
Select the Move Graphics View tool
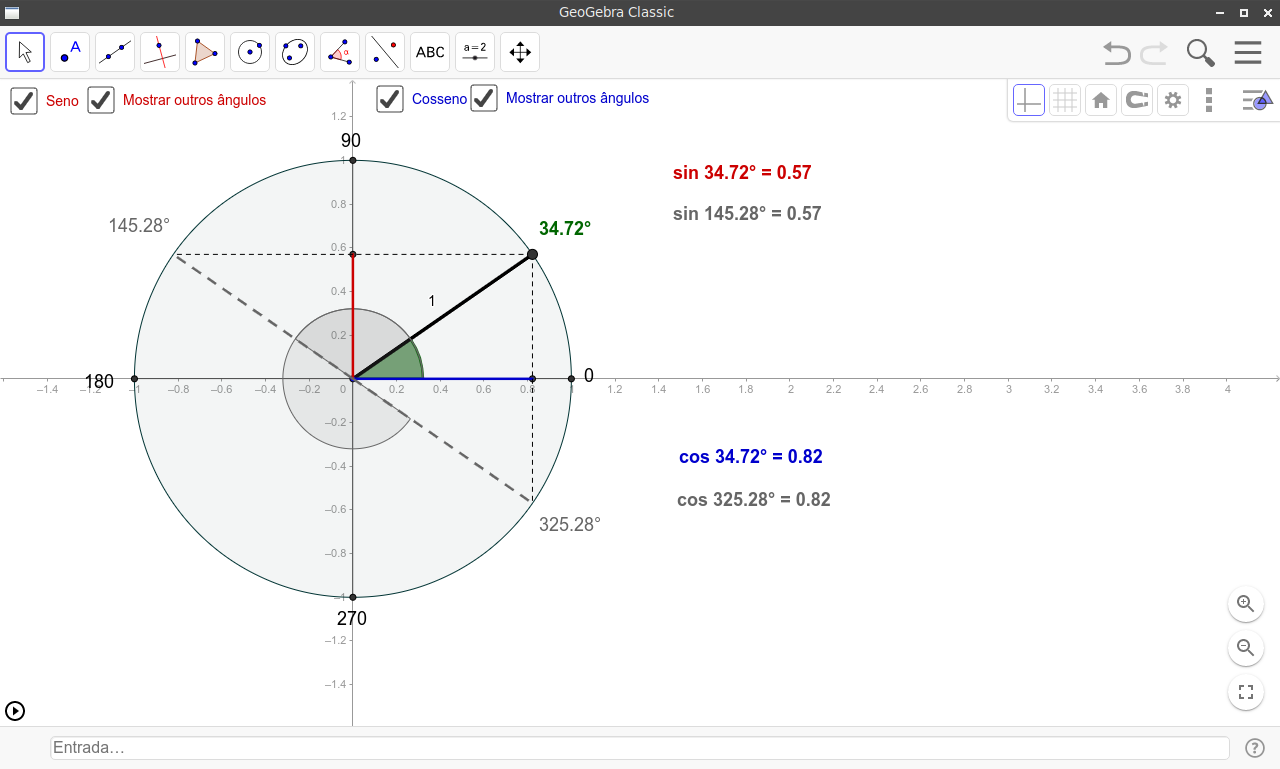520,52
